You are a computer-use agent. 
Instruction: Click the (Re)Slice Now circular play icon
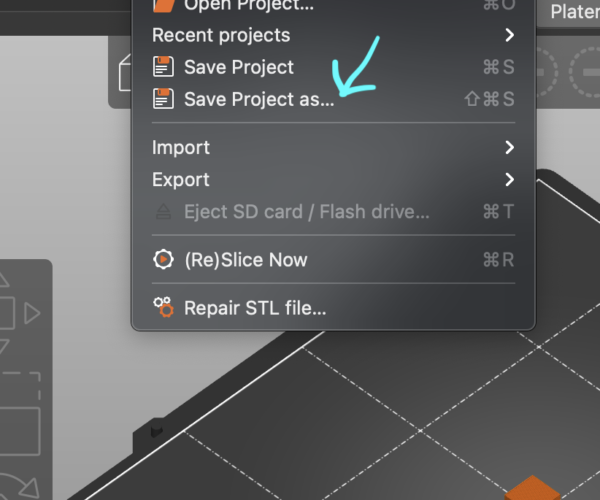(163, 259)
